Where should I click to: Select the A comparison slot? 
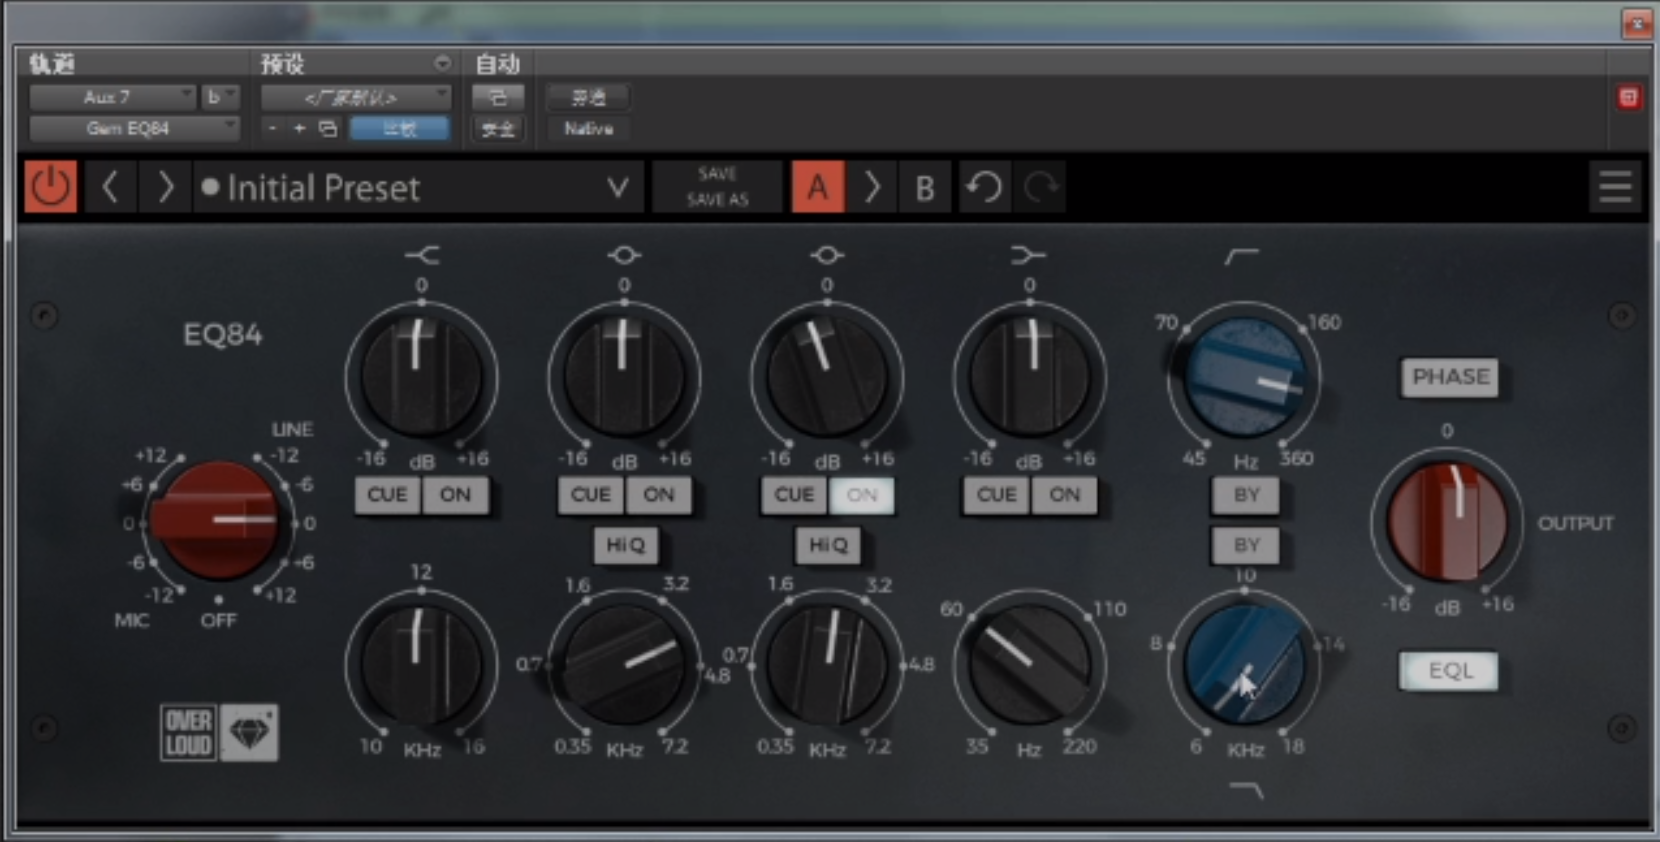tap(817, 187)
